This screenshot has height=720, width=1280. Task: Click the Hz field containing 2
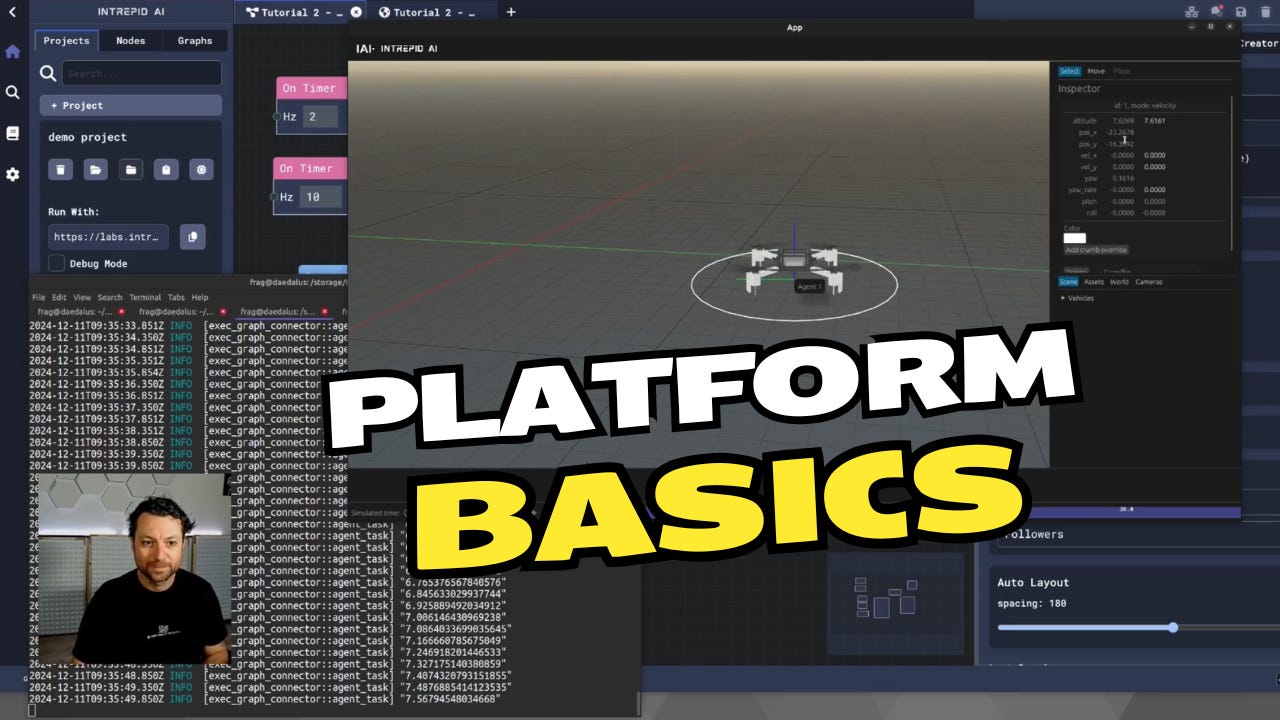point(322,117)
